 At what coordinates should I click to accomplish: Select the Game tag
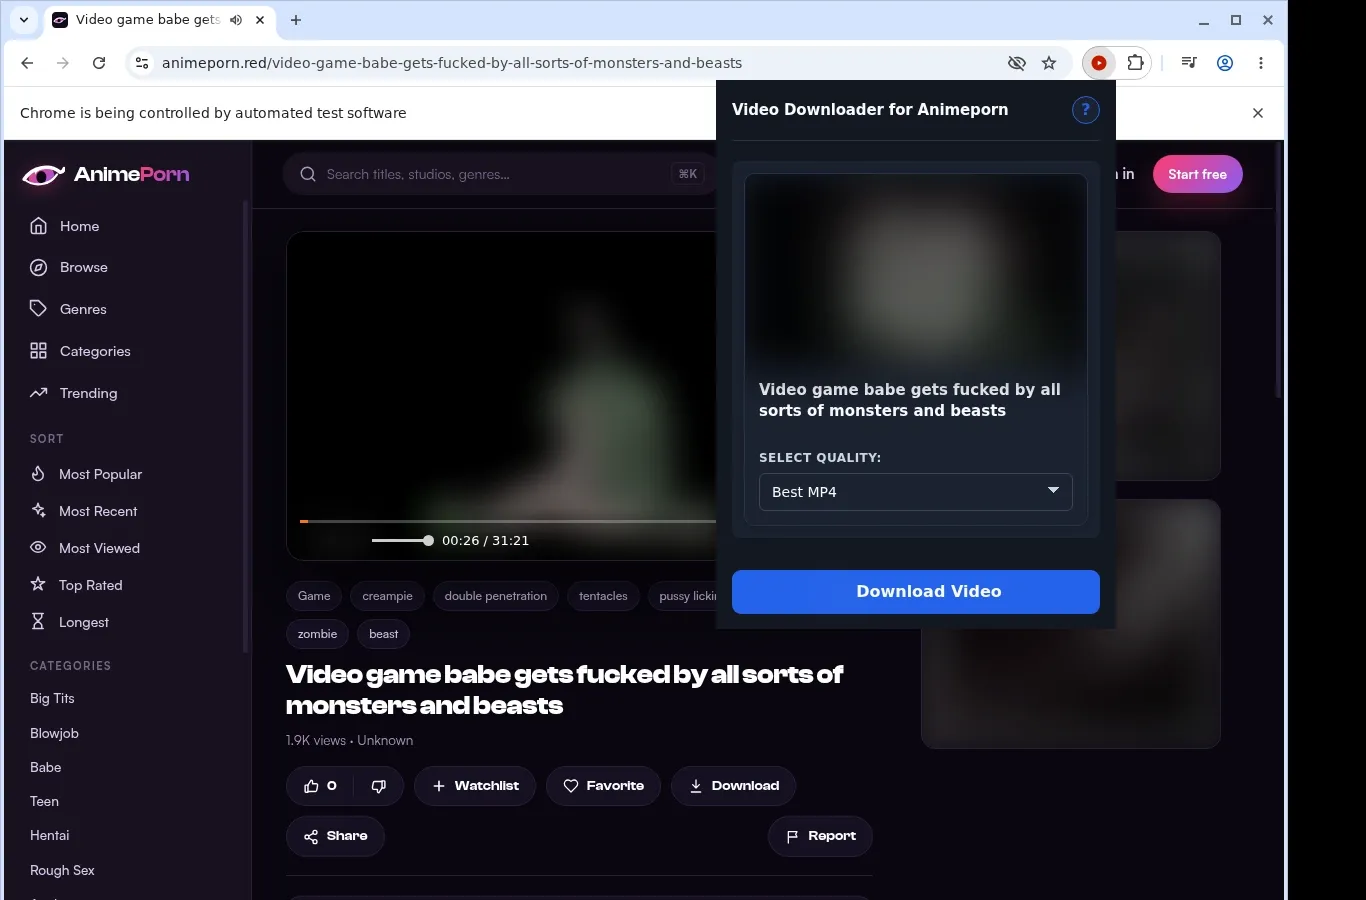click(314, 596)
